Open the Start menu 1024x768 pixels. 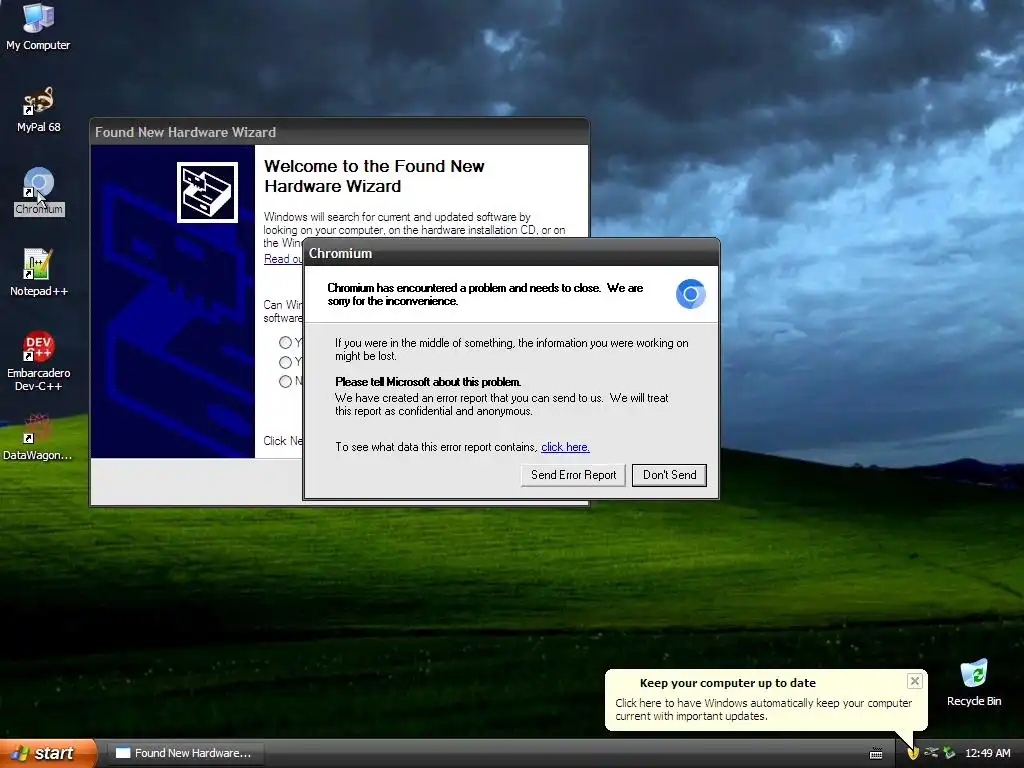click(x=48, y=753)
